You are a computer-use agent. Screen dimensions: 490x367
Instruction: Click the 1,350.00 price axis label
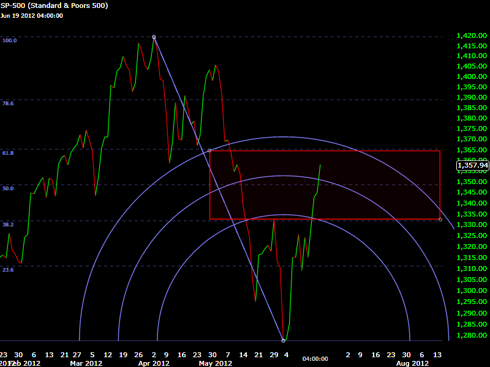click(x=472, y=182)
